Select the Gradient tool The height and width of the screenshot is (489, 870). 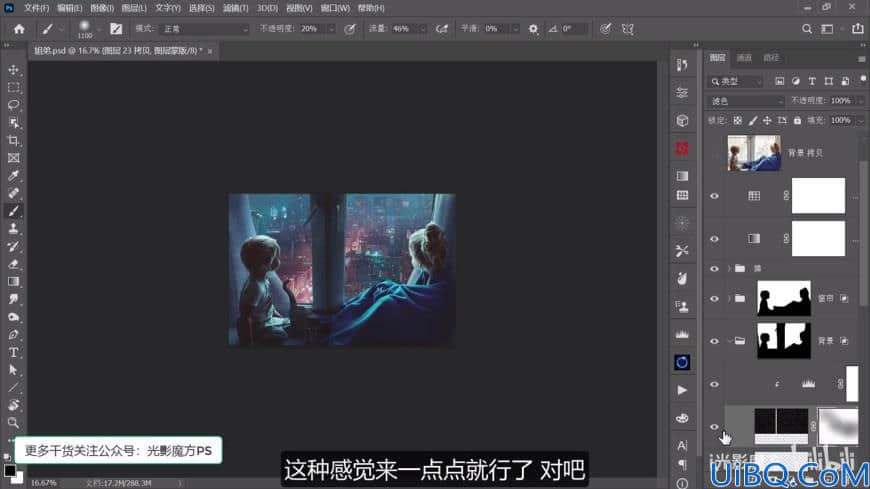point(13,281)
